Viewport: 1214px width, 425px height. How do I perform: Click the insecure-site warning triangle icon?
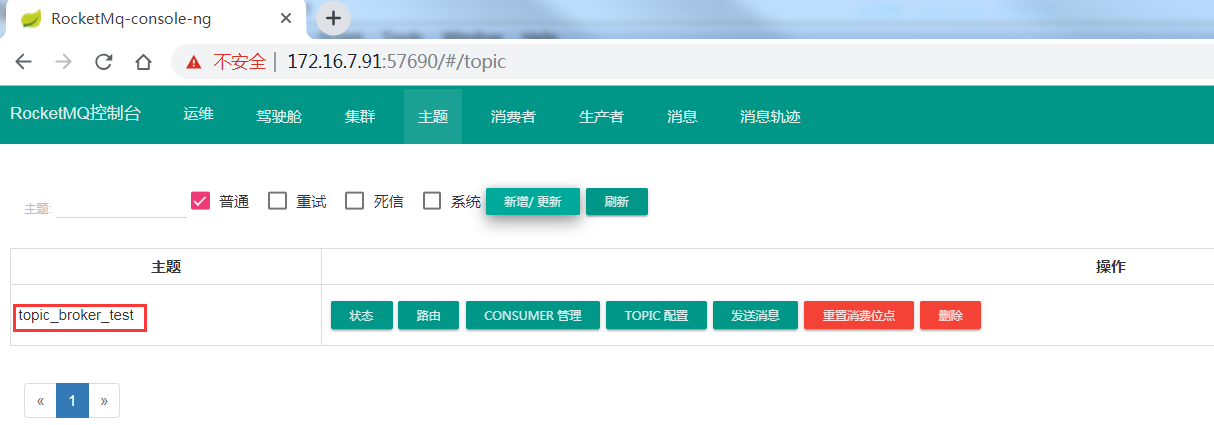(194, 61)
